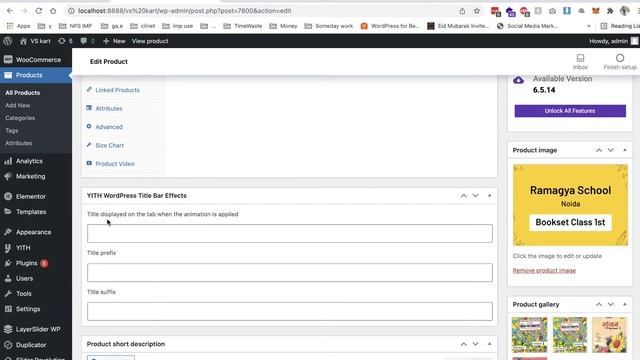Open Tags submenu
The image size is (640, 360).
(x=12, y=131)
